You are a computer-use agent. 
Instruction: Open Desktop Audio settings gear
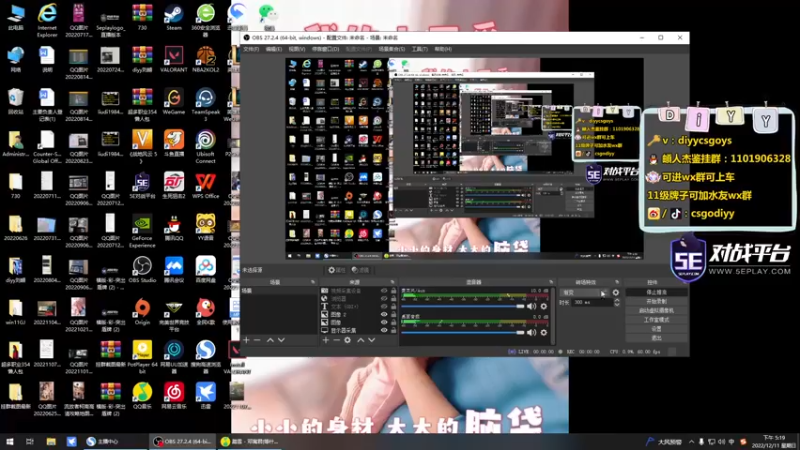click(x=544, y=332)
